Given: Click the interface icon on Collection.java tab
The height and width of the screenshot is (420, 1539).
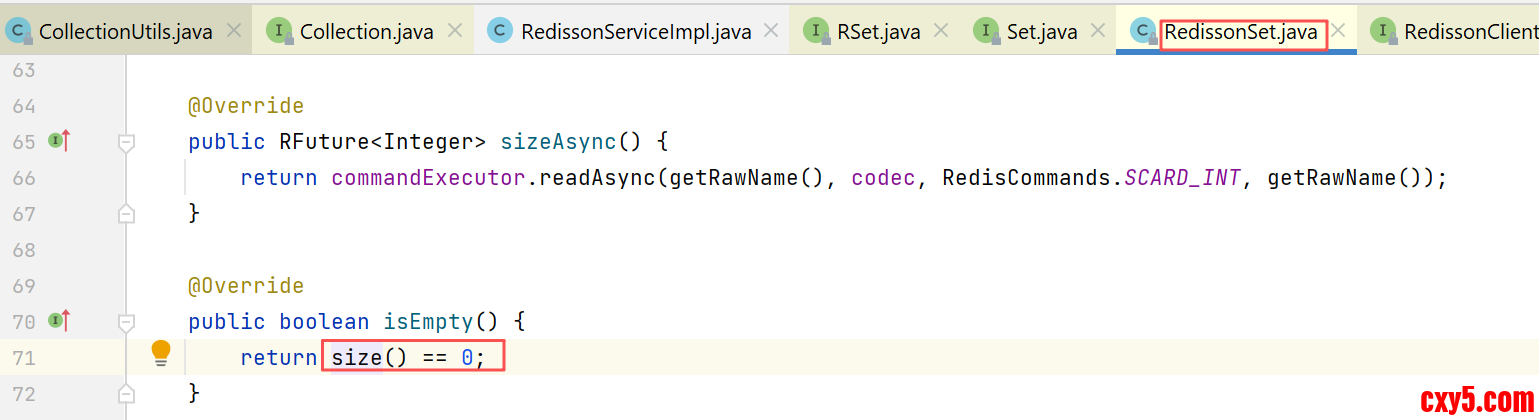Looking at the screenshot, I should pos(279,31).
